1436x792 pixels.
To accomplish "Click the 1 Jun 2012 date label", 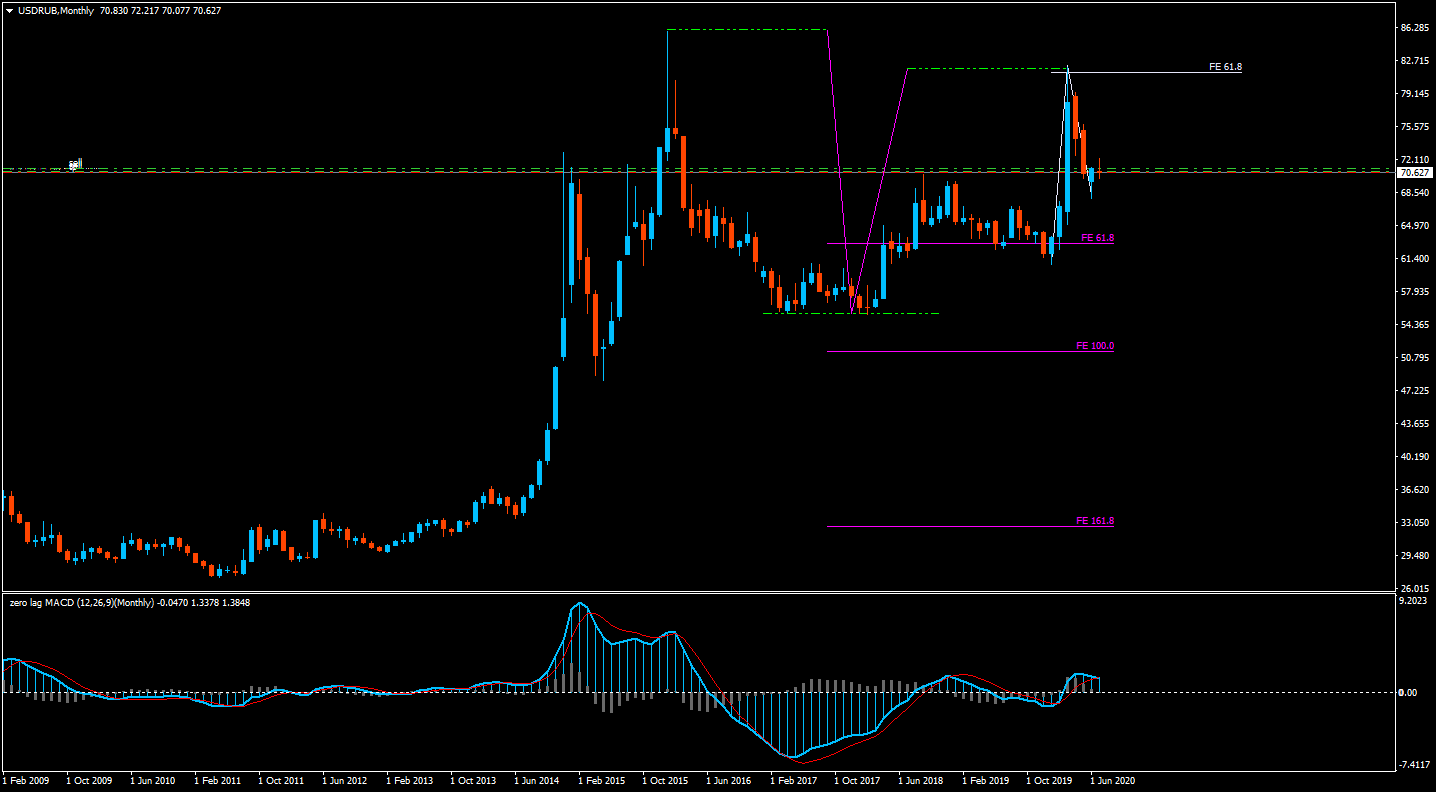I will point(346,780).
